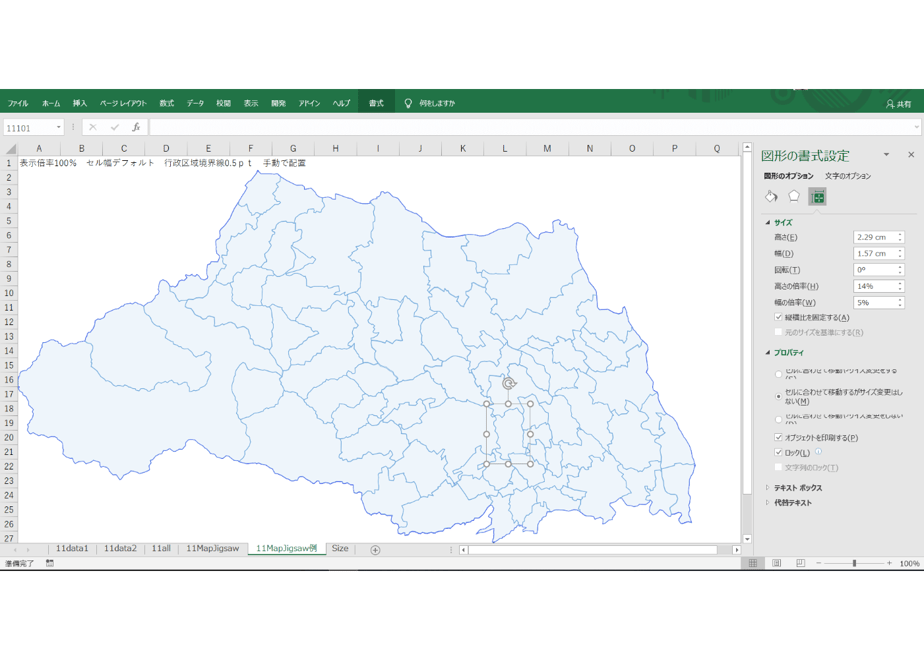
Task: Add a new sheet with plus icon
Action: click(x=375, y=550)
